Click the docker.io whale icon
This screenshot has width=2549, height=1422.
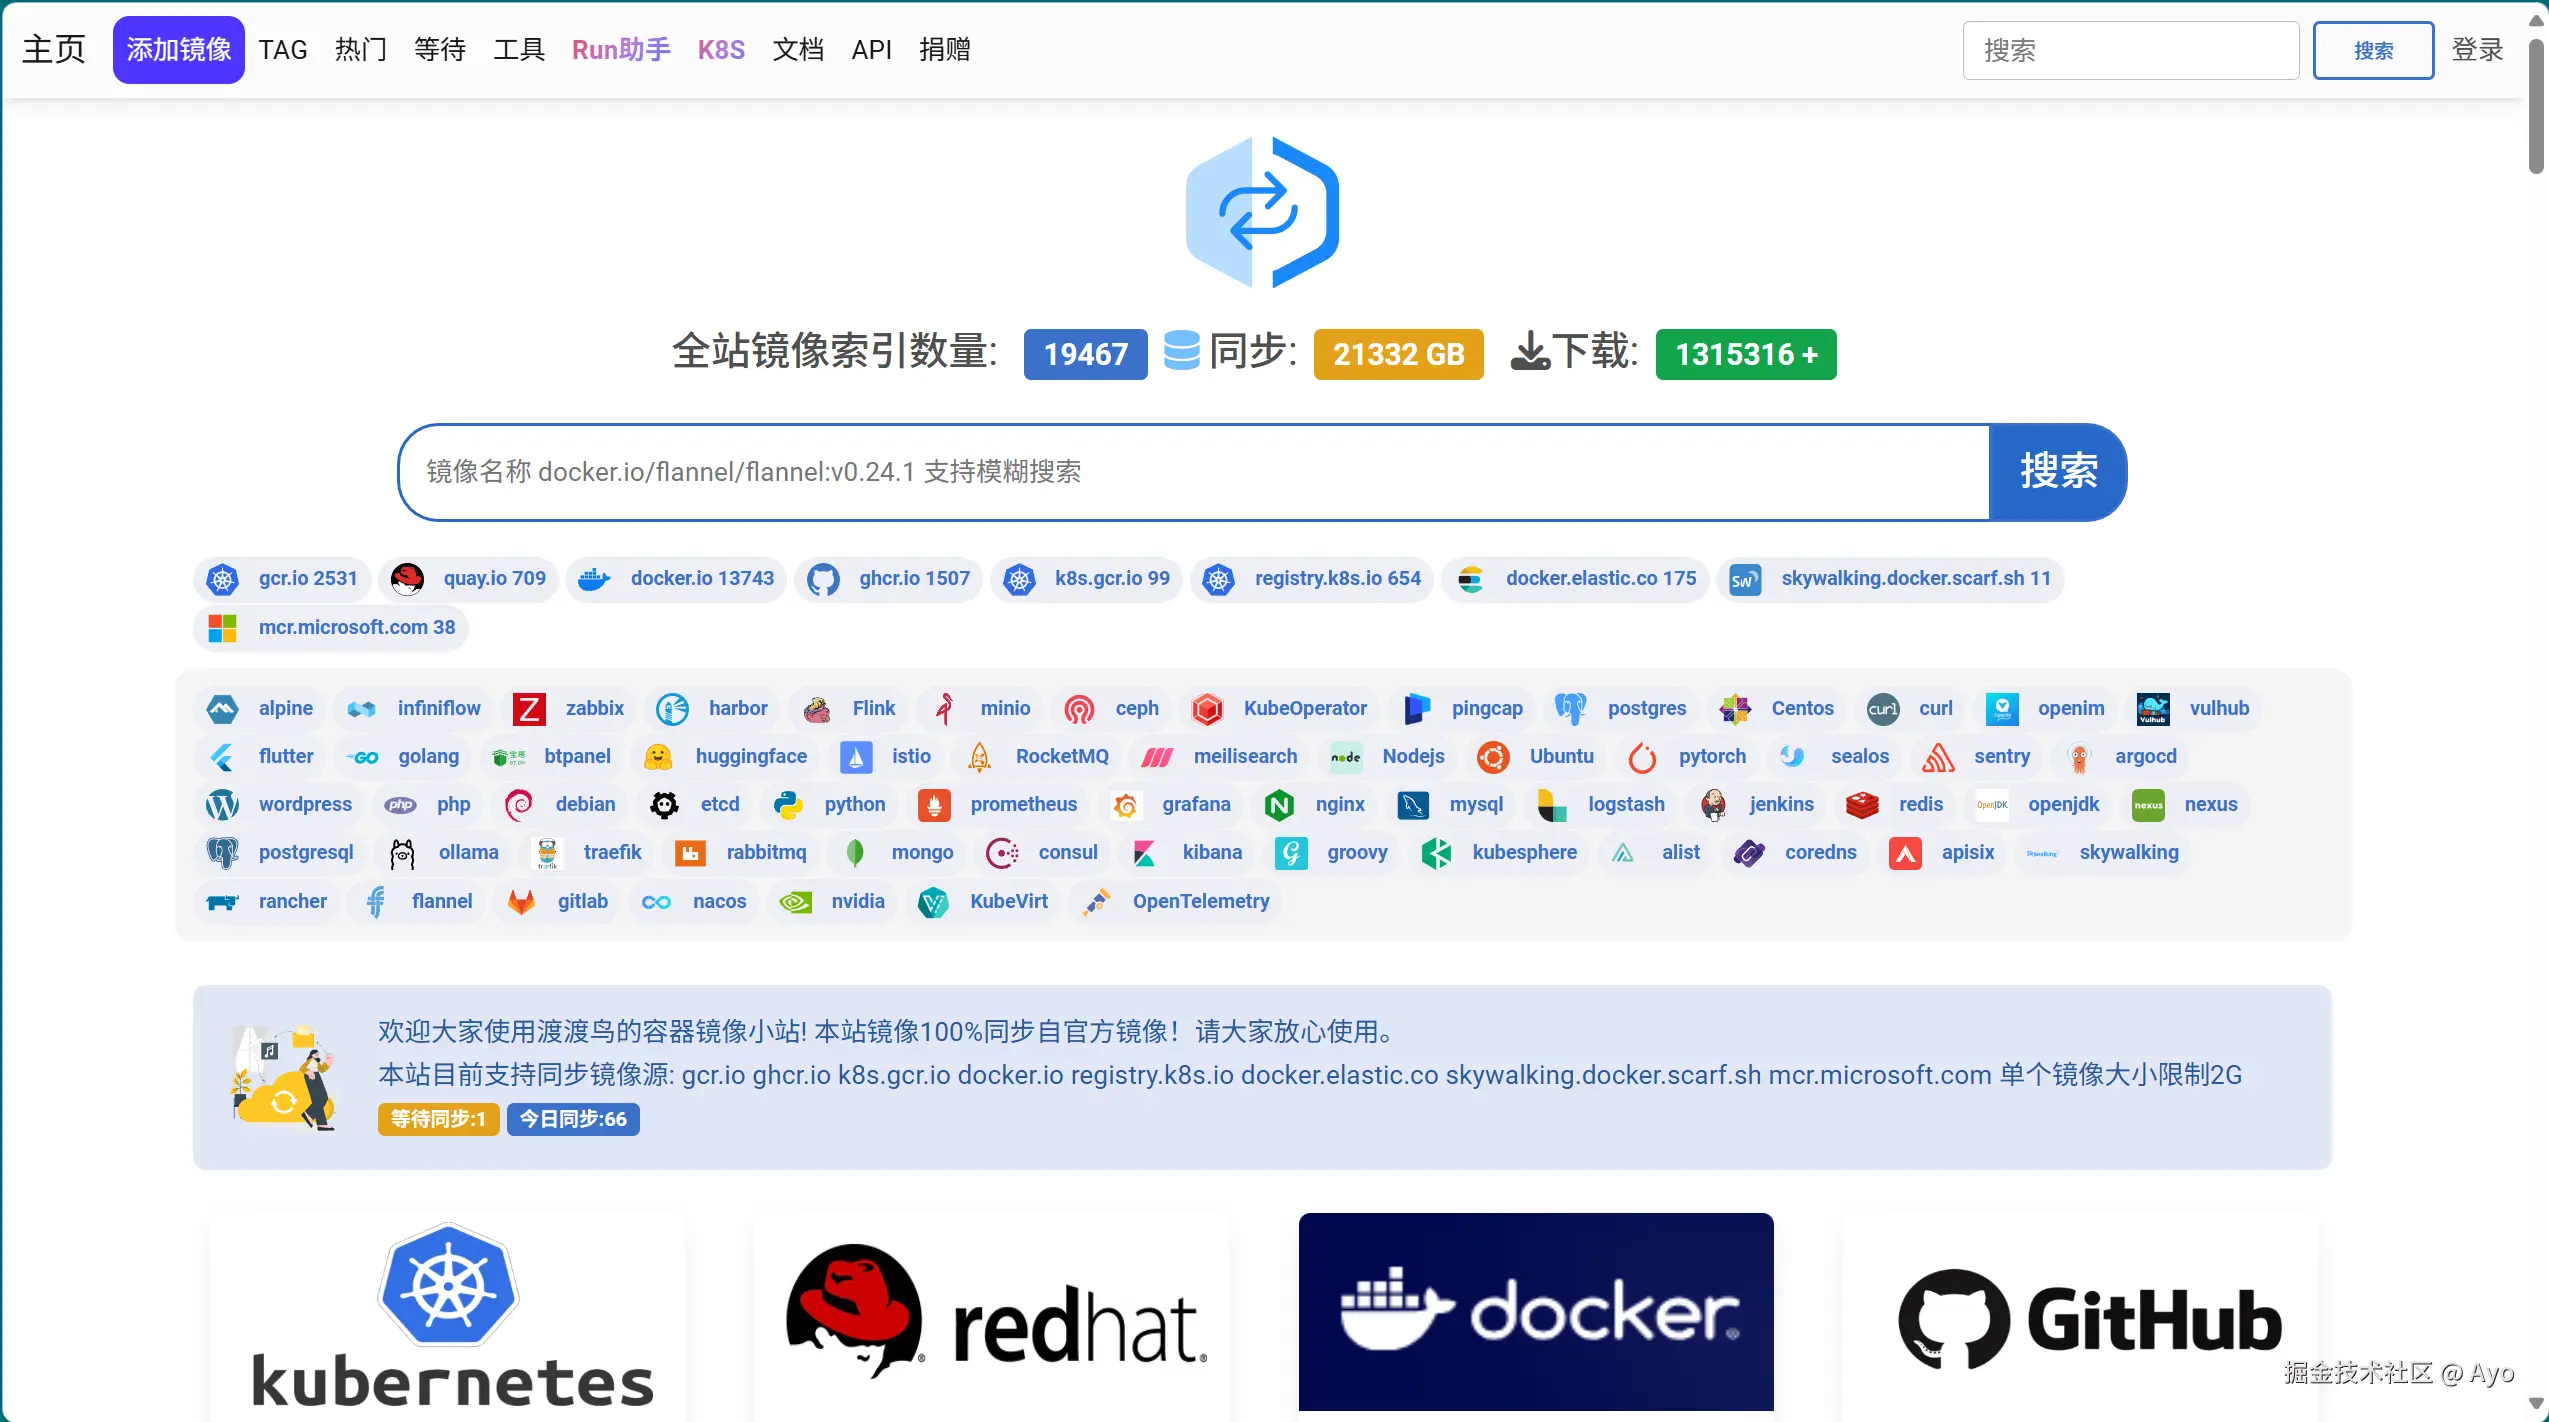[594, 579]
